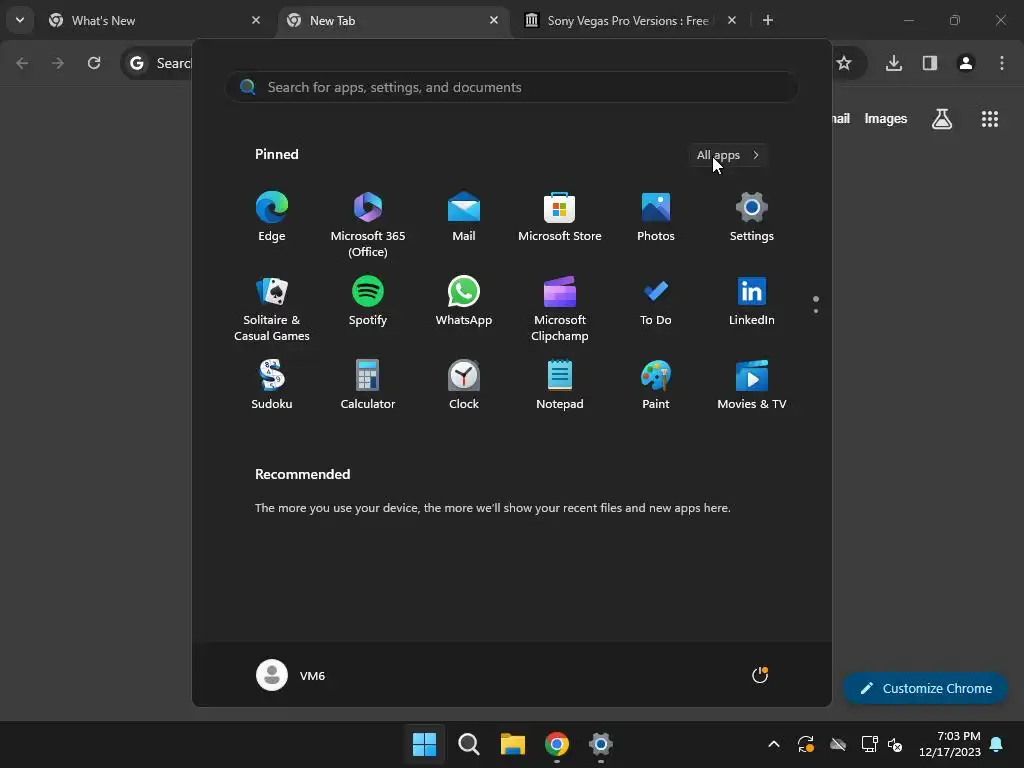The height and width of the screenshot is (768, 1024).
Task: Toggle Chrome side panel
Action: (930, 63)
